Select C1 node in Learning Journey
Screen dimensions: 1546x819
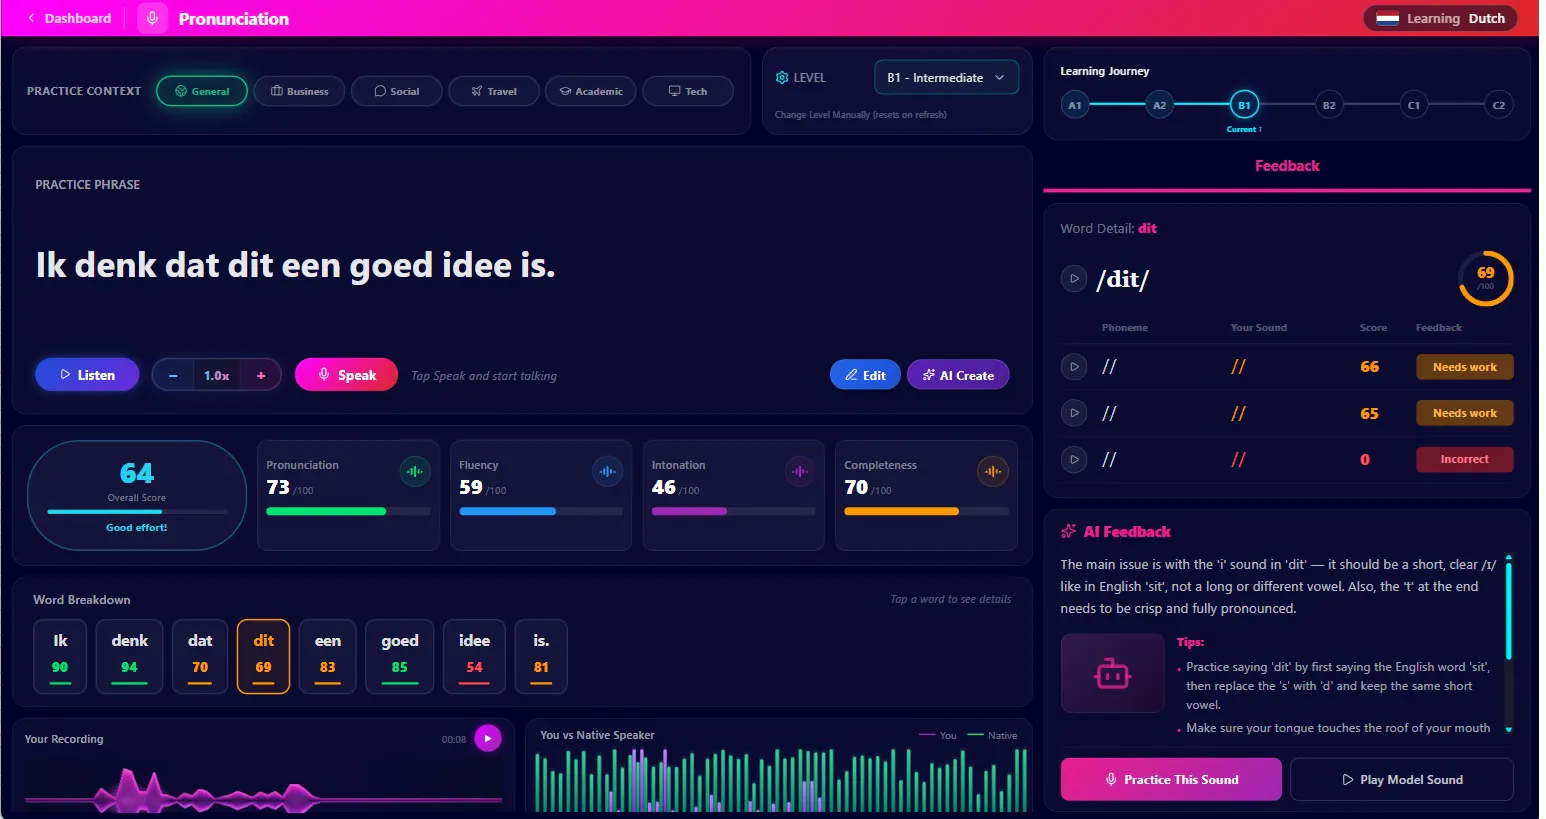point(1414,105)
